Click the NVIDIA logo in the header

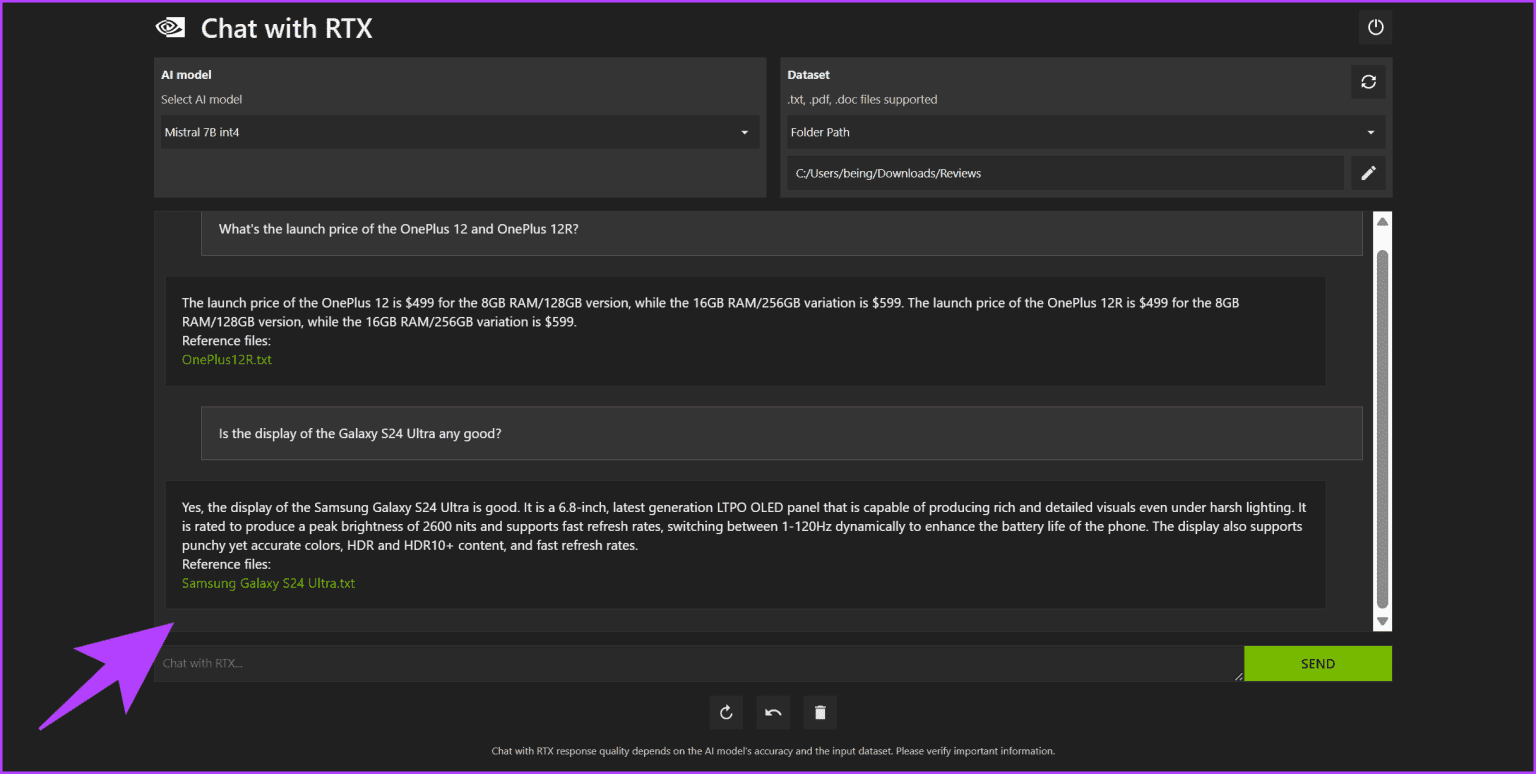170,28
